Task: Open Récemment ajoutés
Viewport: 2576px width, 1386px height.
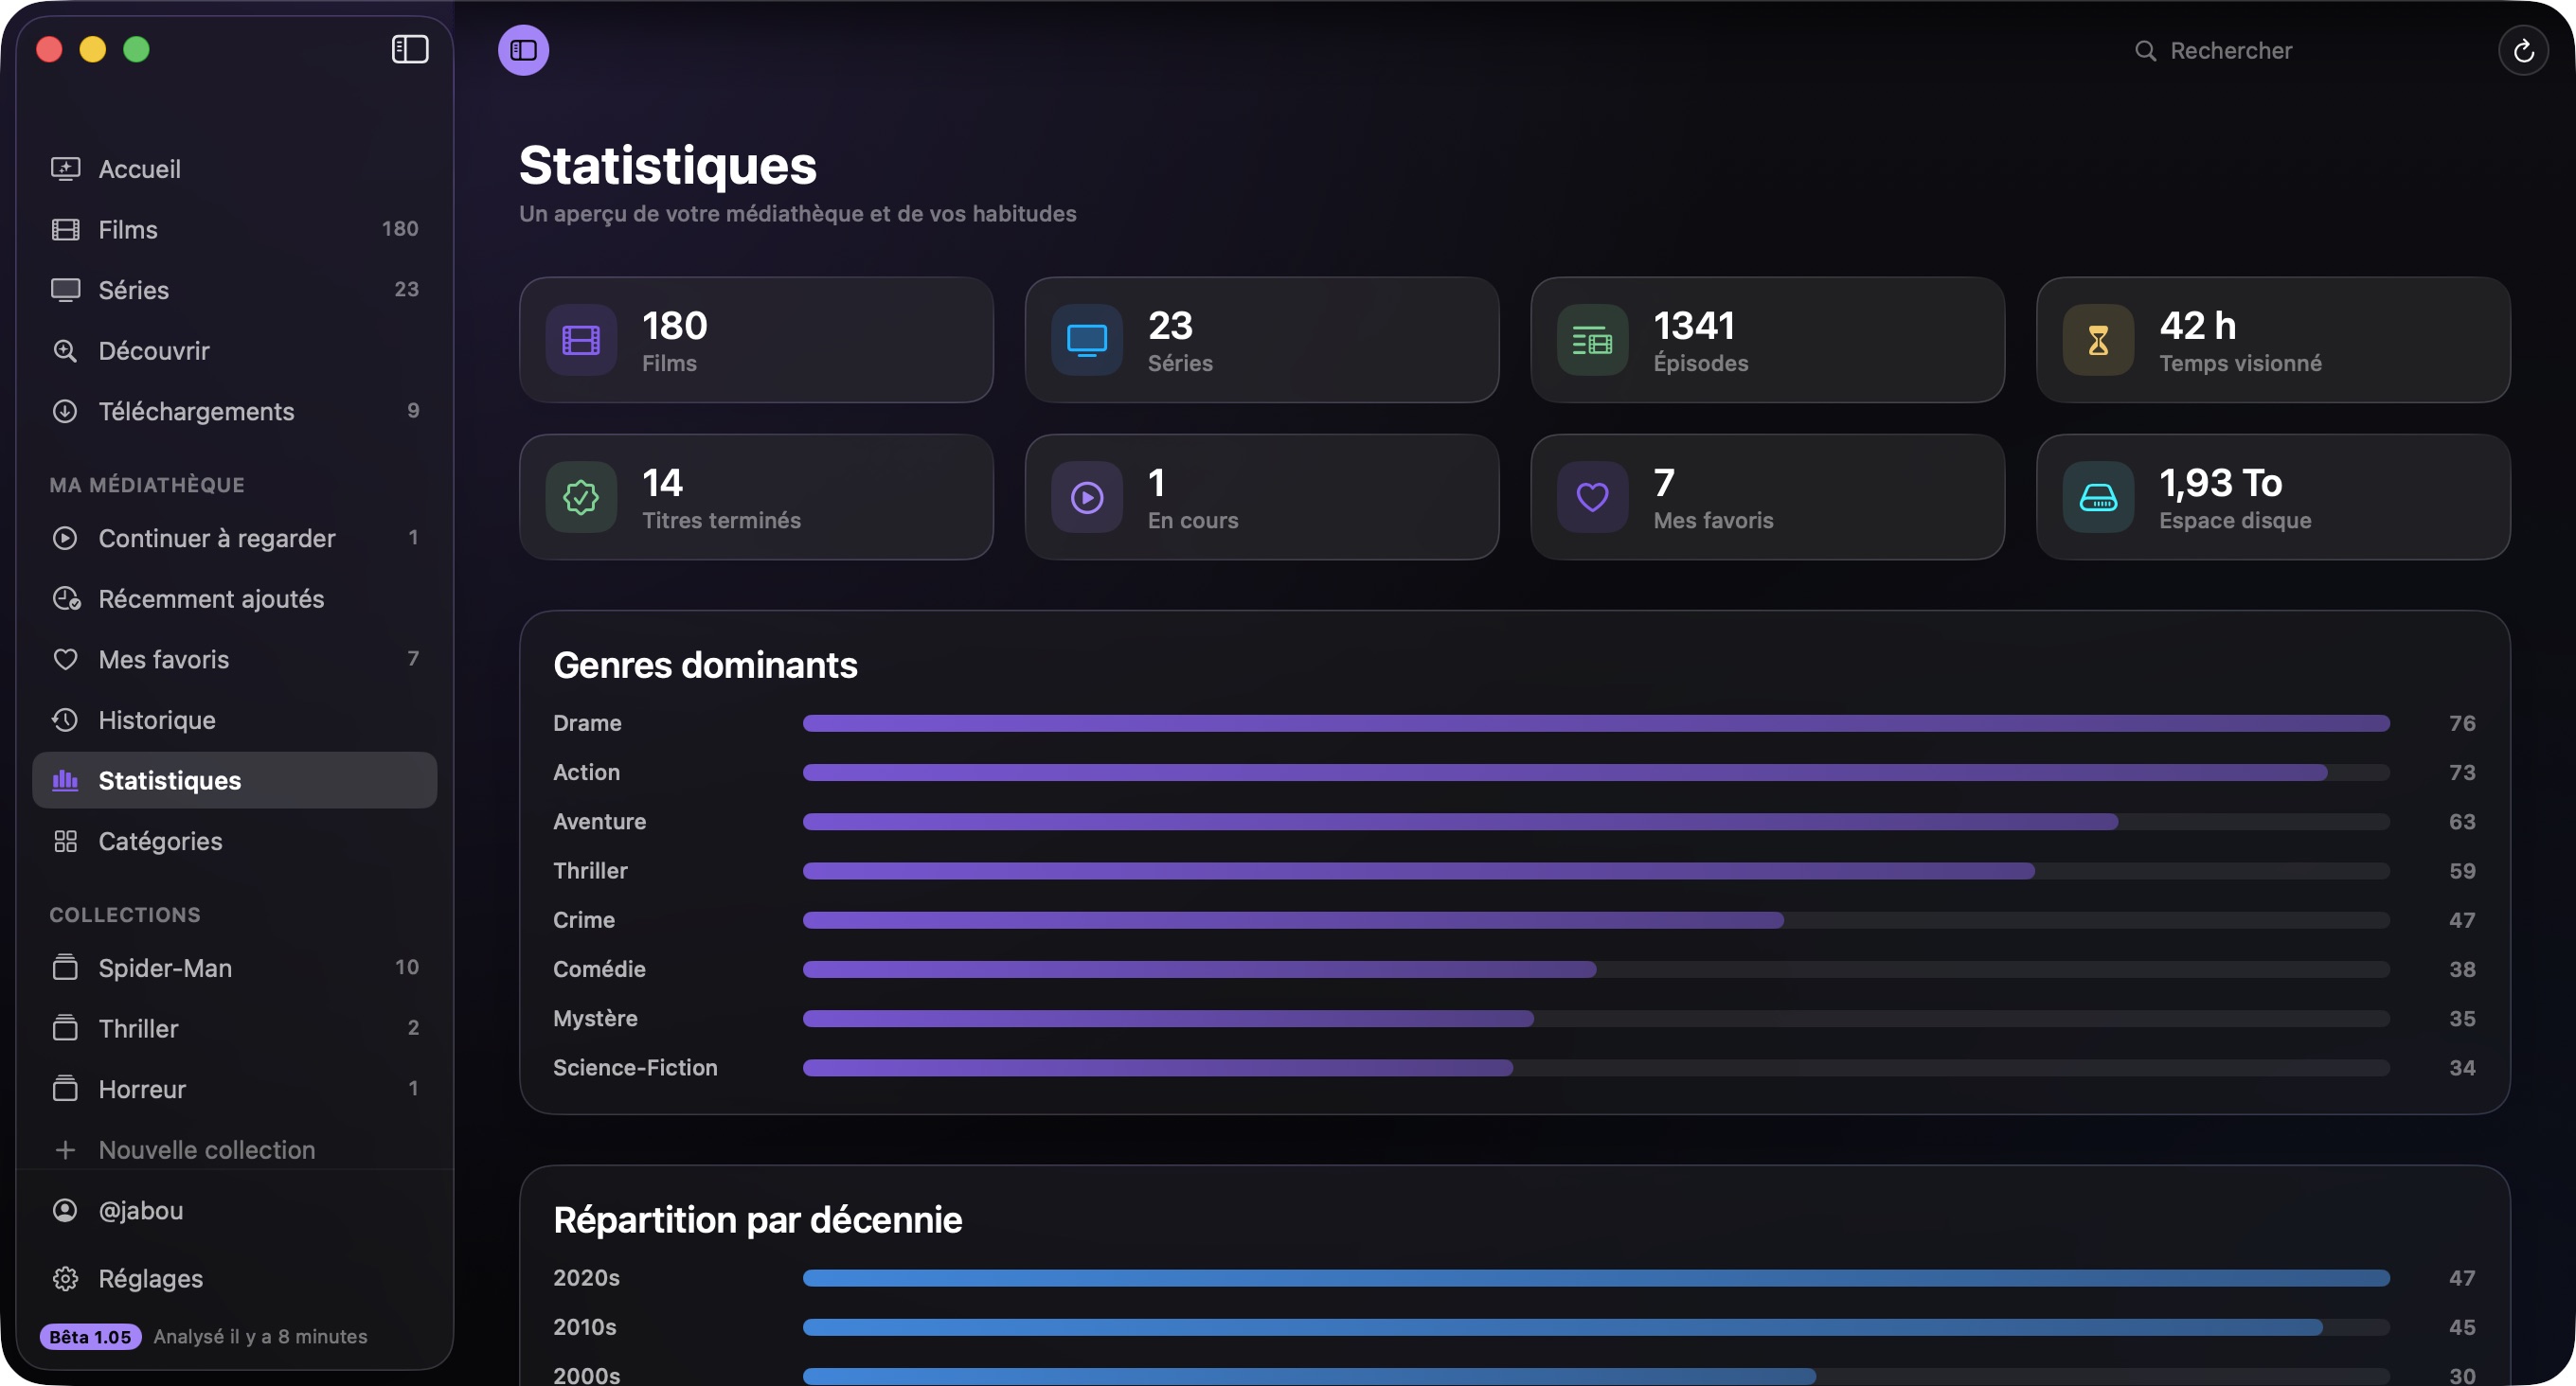Action: pos(234,599)
